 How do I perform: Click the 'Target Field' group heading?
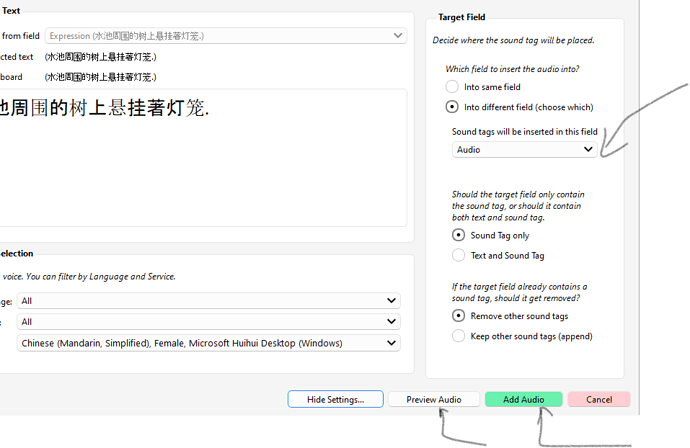coord(463,17)
